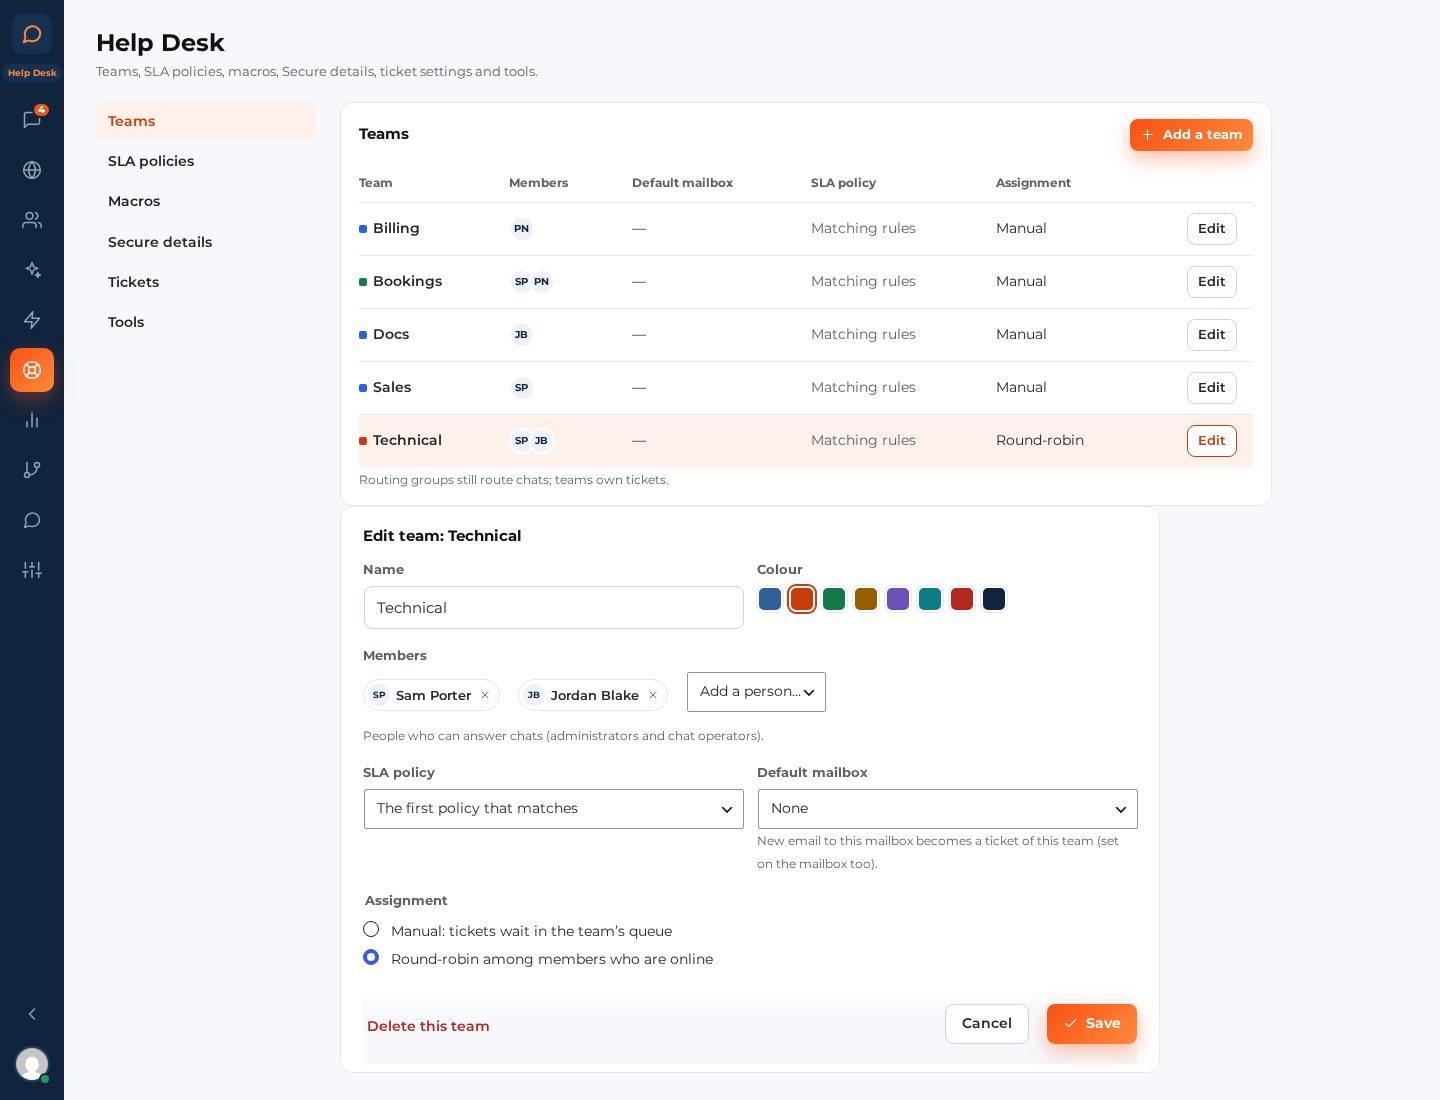Viewport: 1440px width, 1100px height.
Task: Click Edit on the Technical row
Action: coord(1212,441)
